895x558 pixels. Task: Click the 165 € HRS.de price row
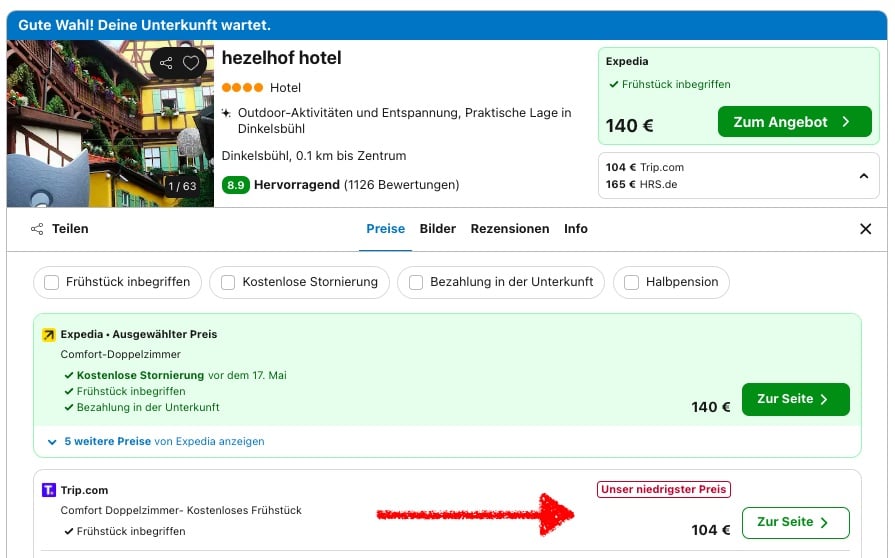[x=642, y=184]
